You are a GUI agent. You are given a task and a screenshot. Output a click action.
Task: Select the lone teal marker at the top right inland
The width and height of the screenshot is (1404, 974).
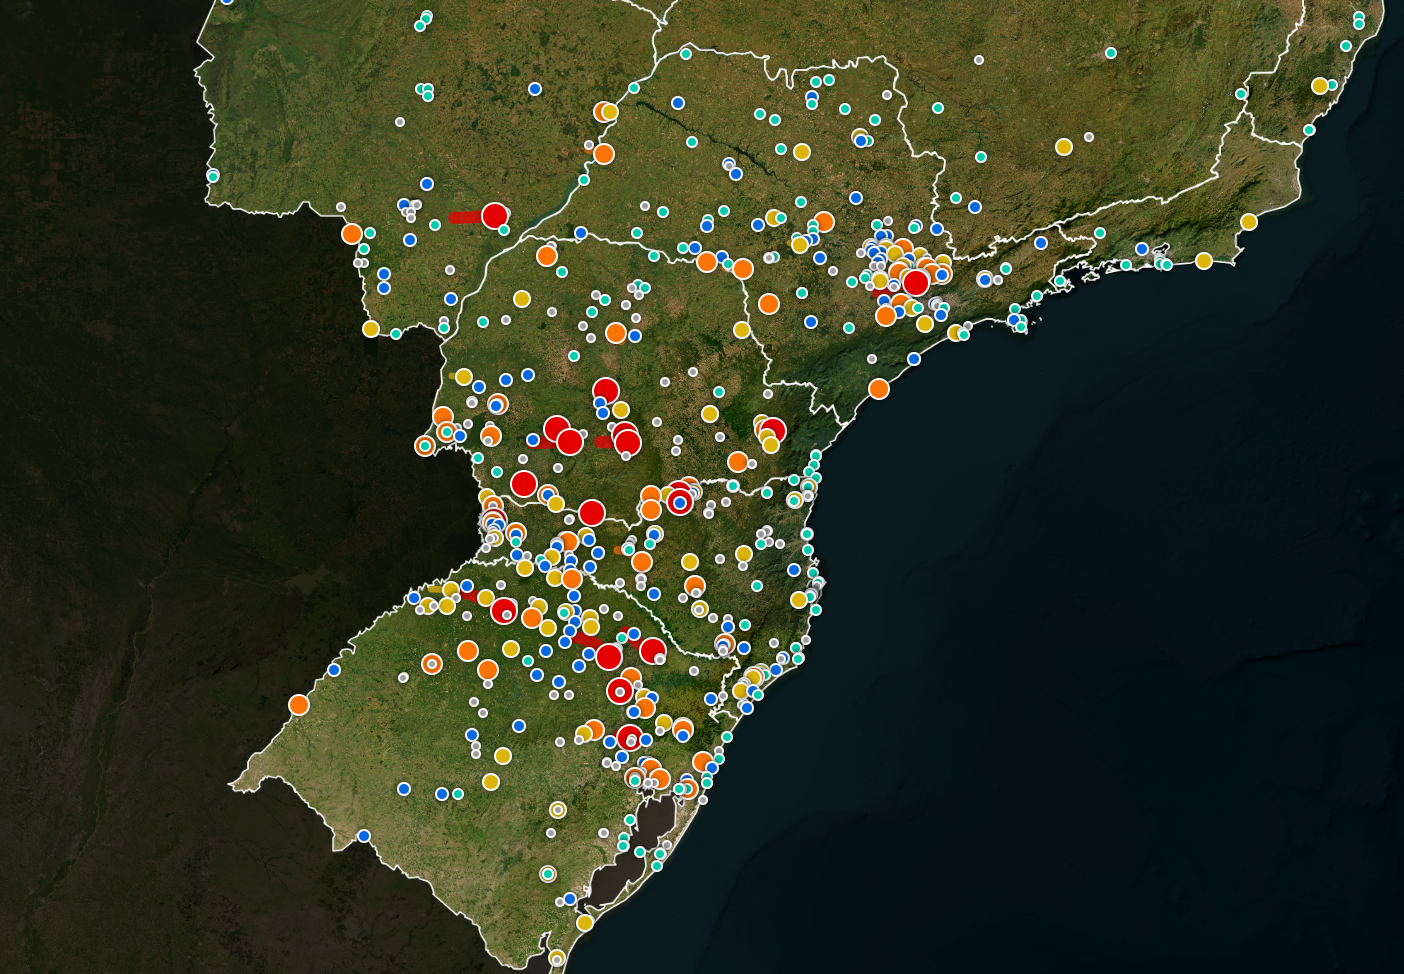[x=1111, y=53]
